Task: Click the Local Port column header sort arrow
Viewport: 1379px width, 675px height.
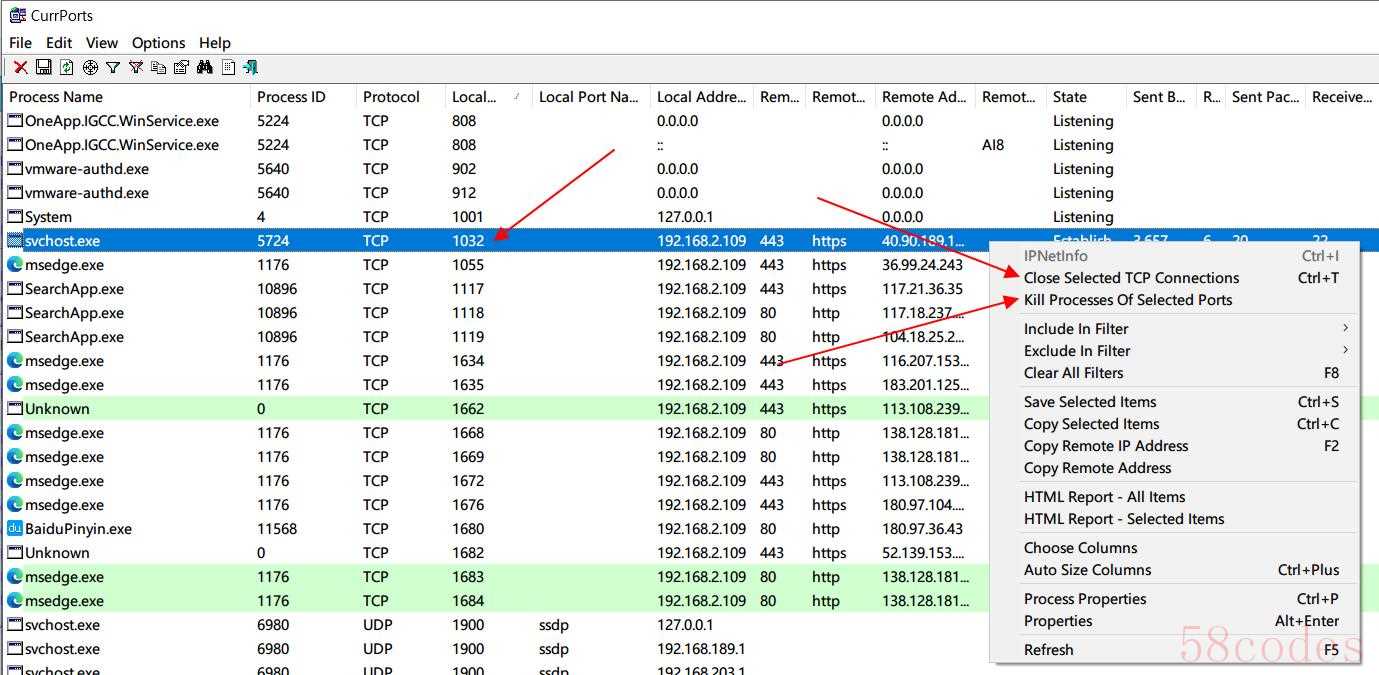Action: pyautogui.click(x=517, y=96)
